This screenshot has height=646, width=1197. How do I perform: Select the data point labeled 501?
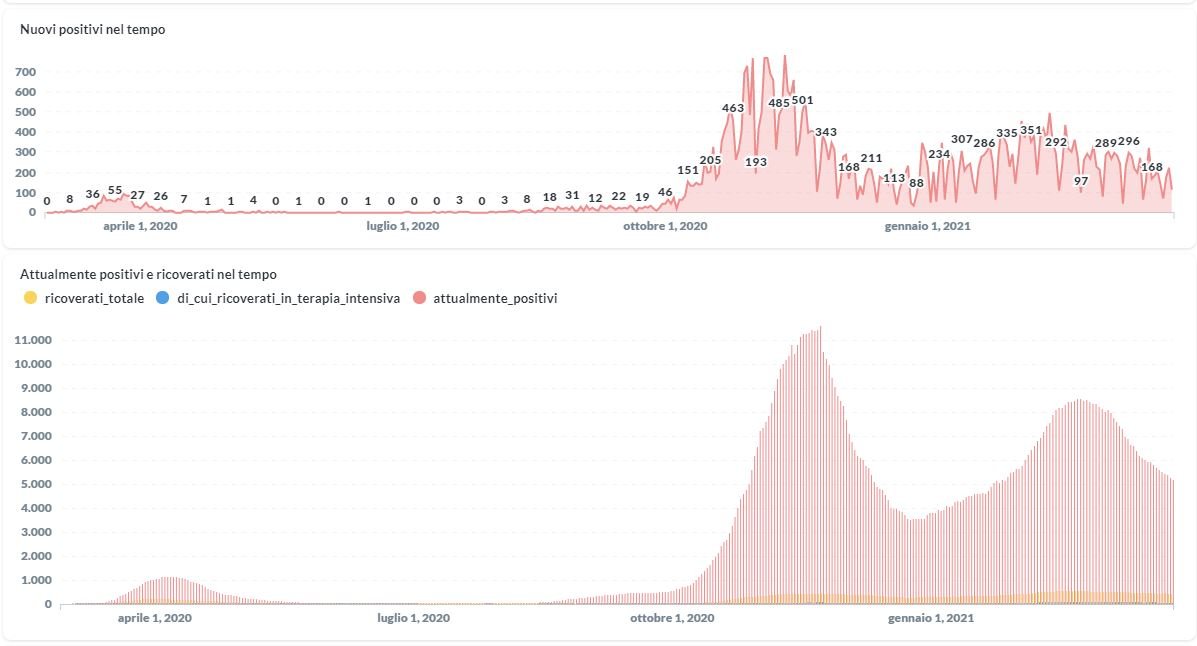click(802, 100)
